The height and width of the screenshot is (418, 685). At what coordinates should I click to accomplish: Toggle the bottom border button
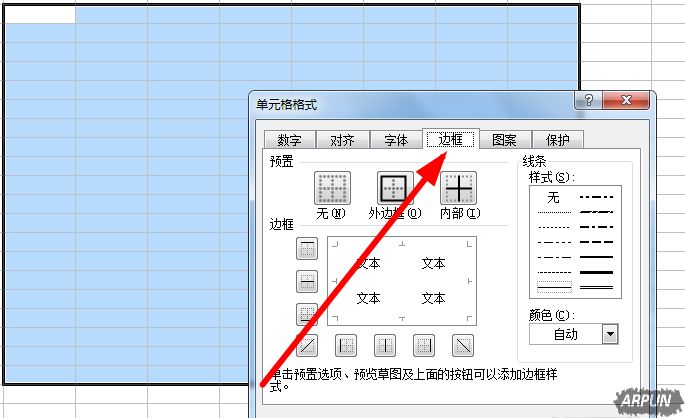coord(307,314)
